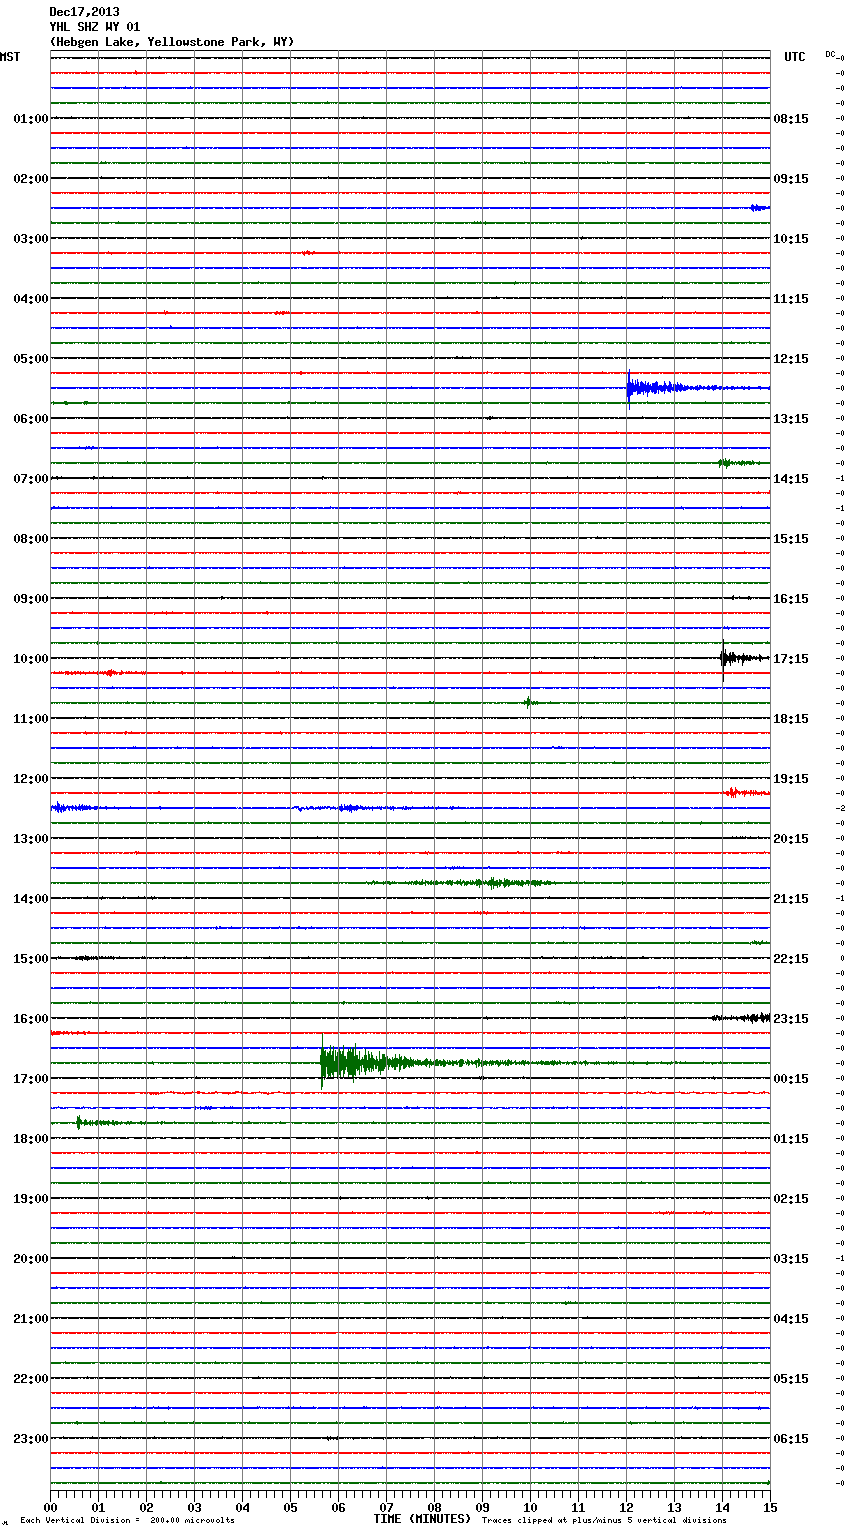This screenshot has width=850, height=1534.
Task: Select the 03:00 MST row label
Action: pos(31,239)
